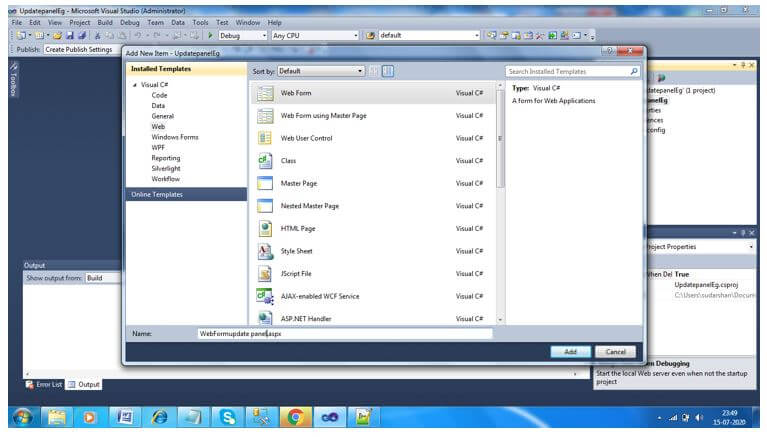
Task: Click the Save All toolbar icon
Action: point(82,36)
